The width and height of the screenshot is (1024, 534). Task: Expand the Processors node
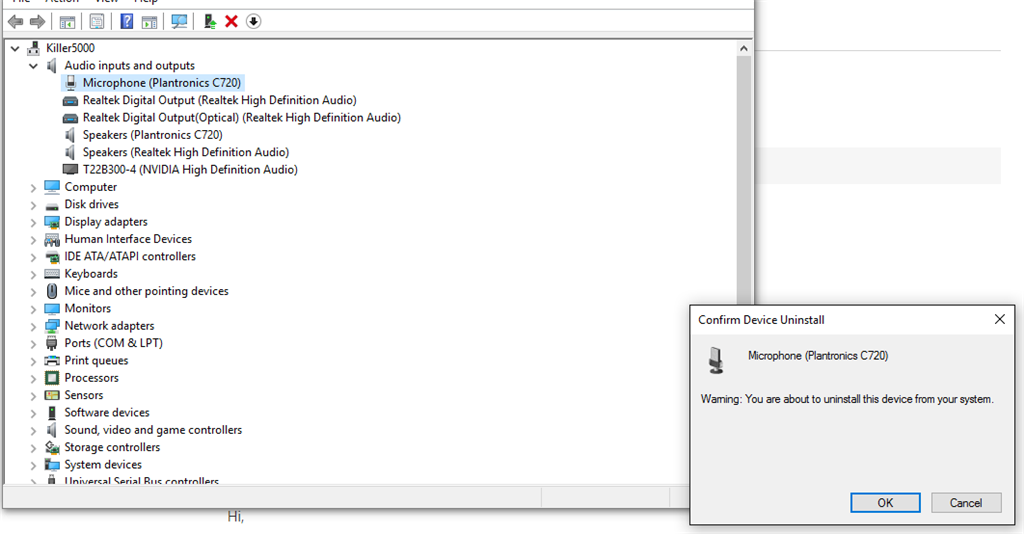pos(33,379)
